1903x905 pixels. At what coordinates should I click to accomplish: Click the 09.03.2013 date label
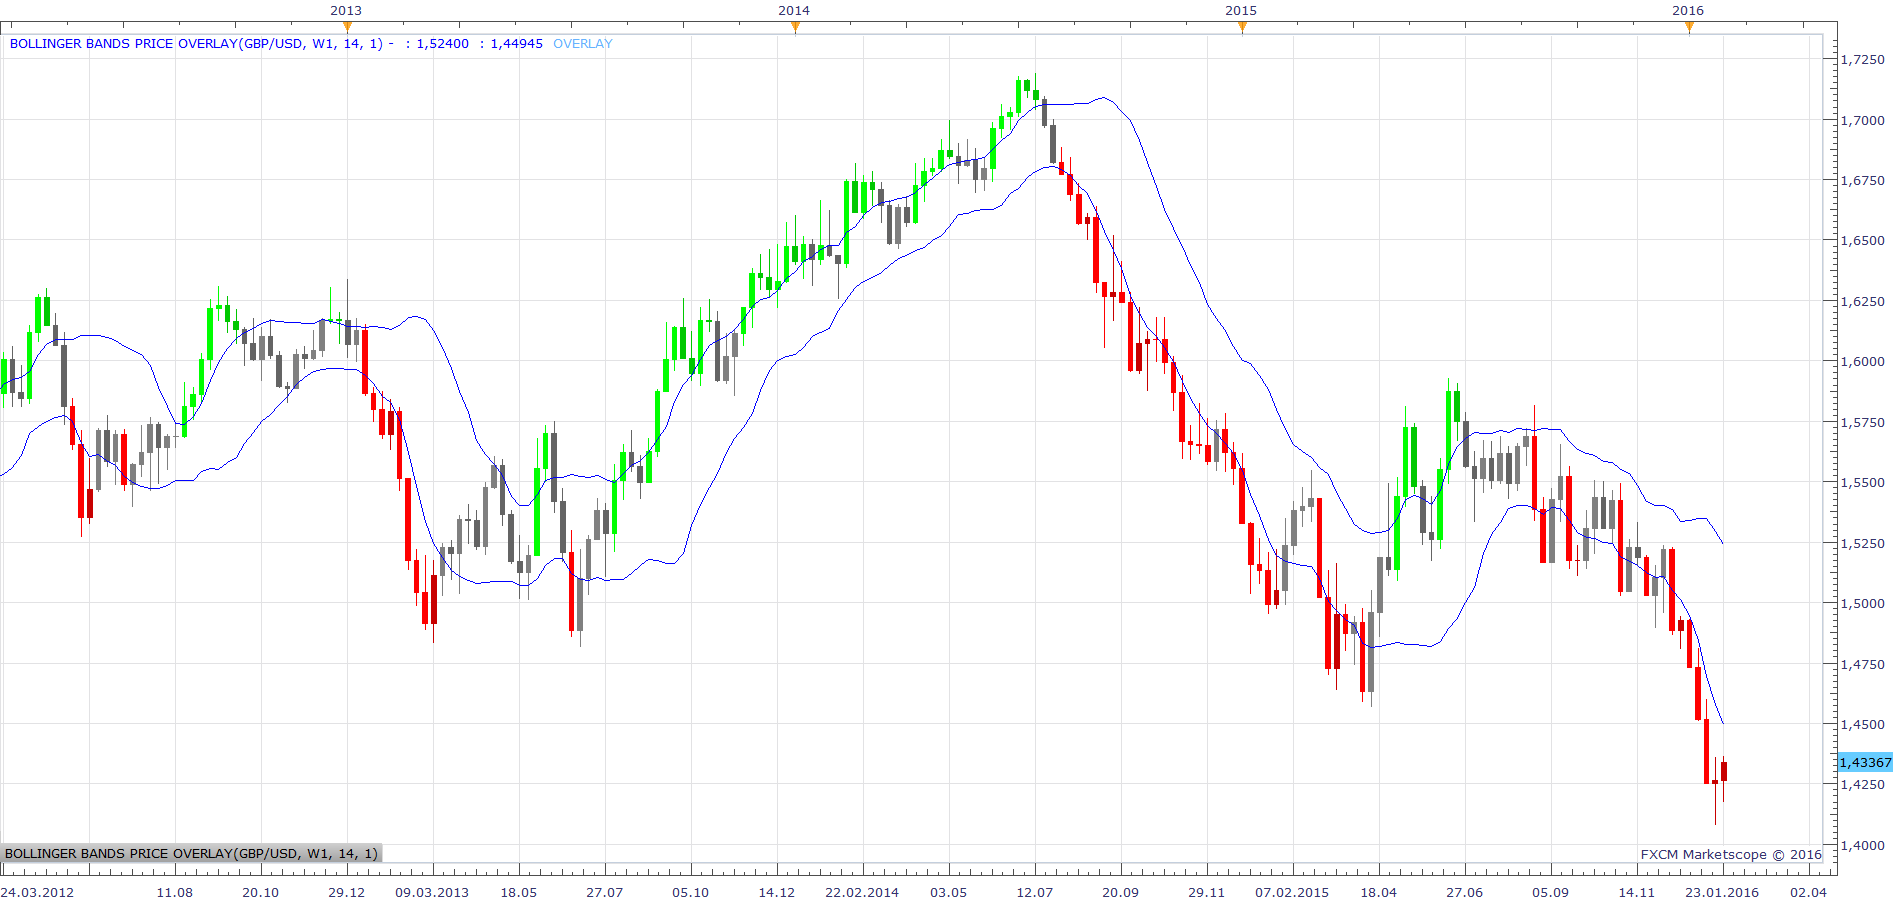click(x=432, y=892)
